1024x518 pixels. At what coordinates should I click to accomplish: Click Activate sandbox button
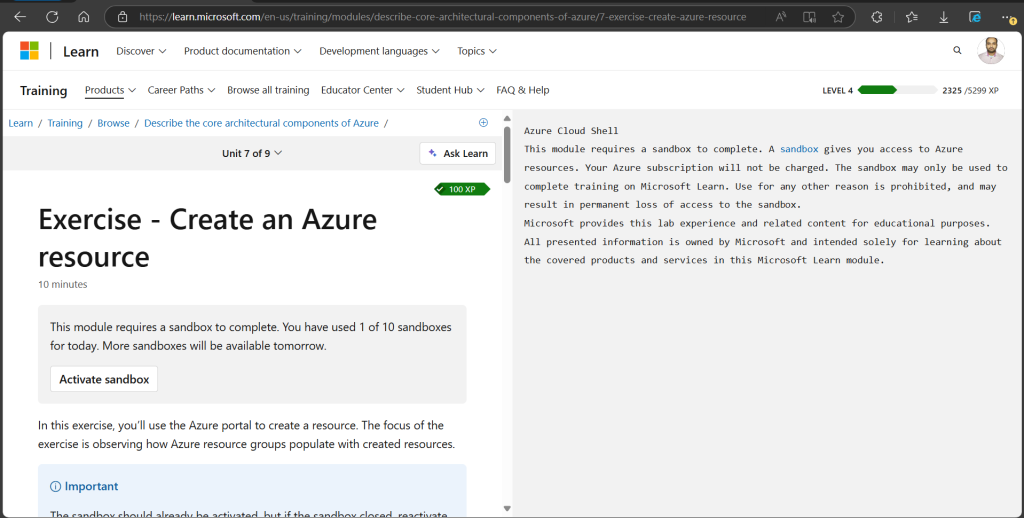tap(104, 379)
